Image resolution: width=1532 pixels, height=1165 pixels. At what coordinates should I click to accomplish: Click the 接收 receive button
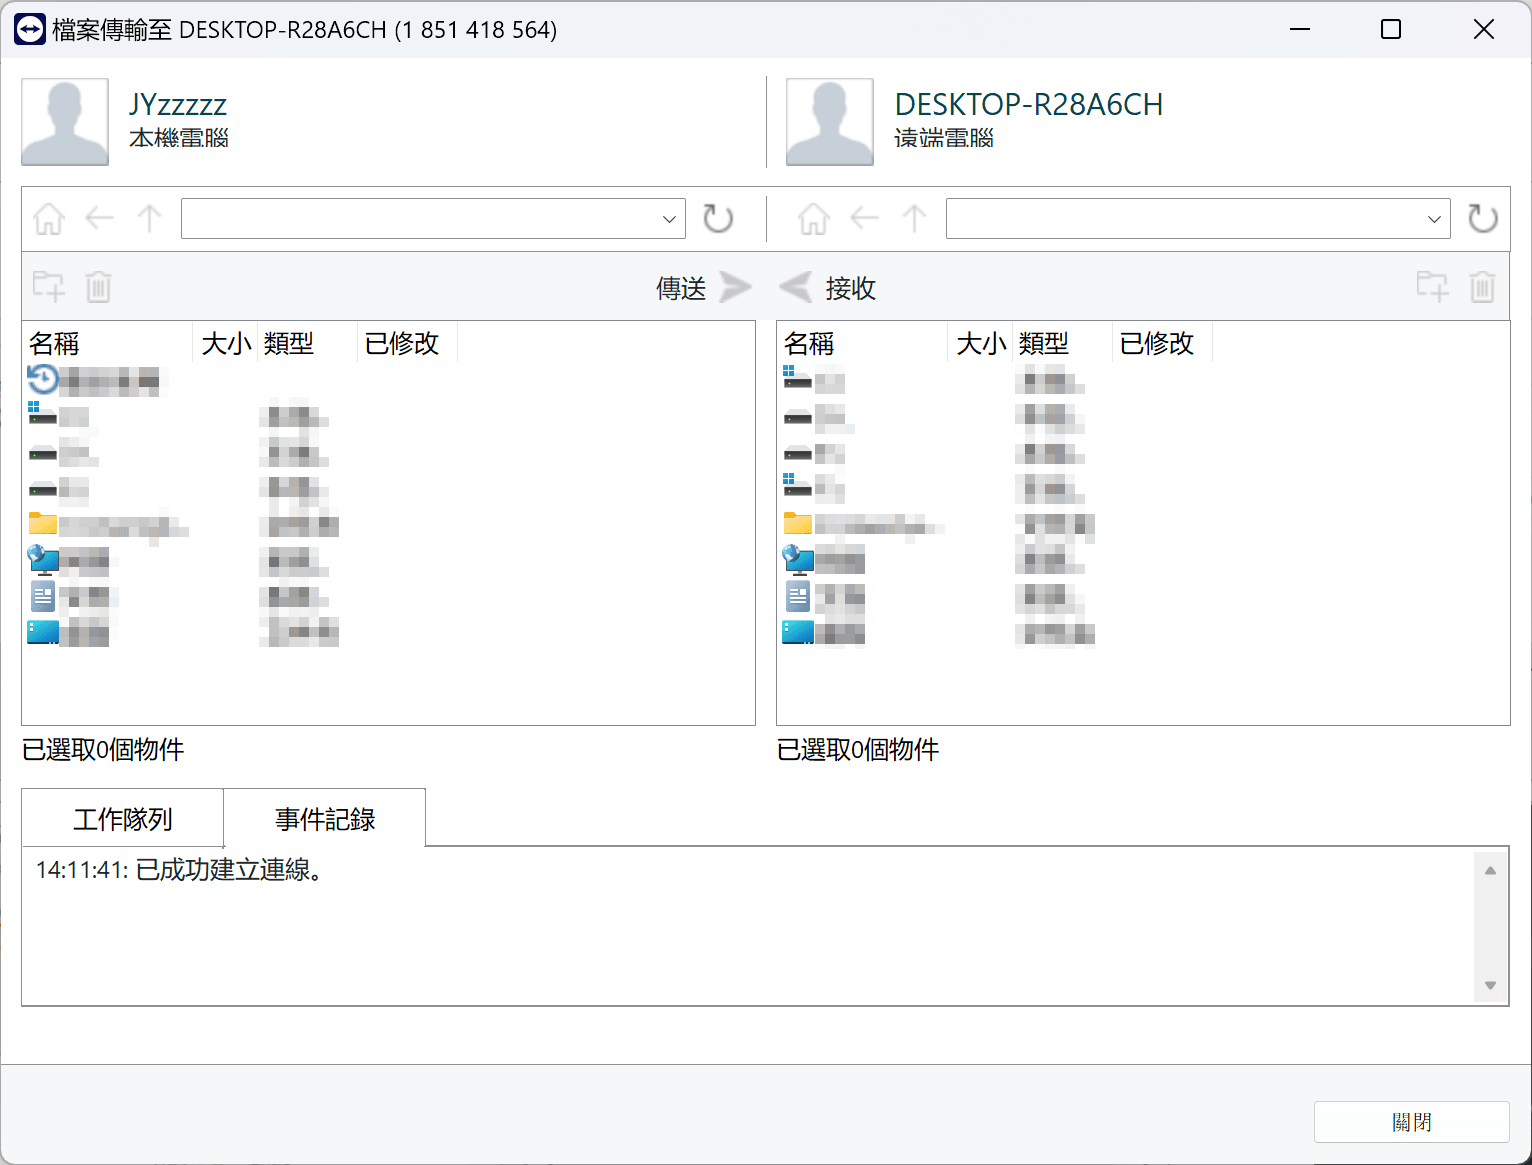(828, 288)
